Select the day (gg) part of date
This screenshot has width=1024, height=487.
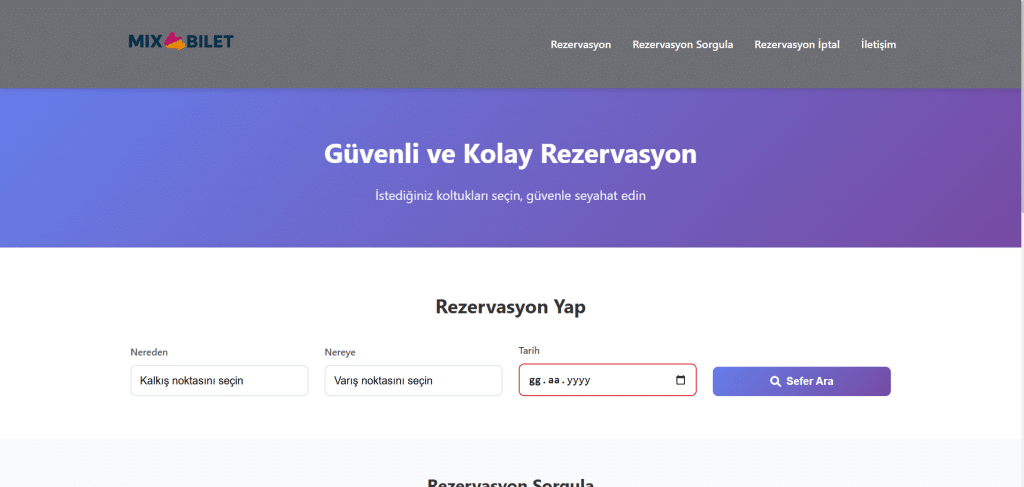coord(535,381)
